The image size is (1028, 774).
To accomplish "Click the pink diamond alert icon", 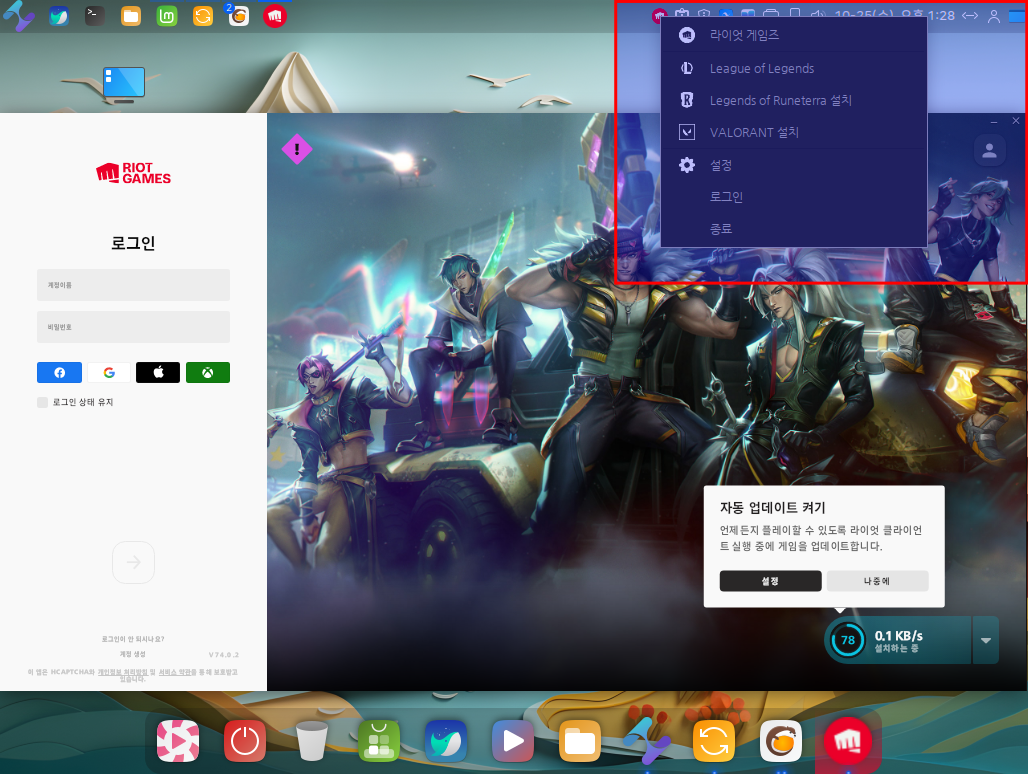I will tap(297, 149).
